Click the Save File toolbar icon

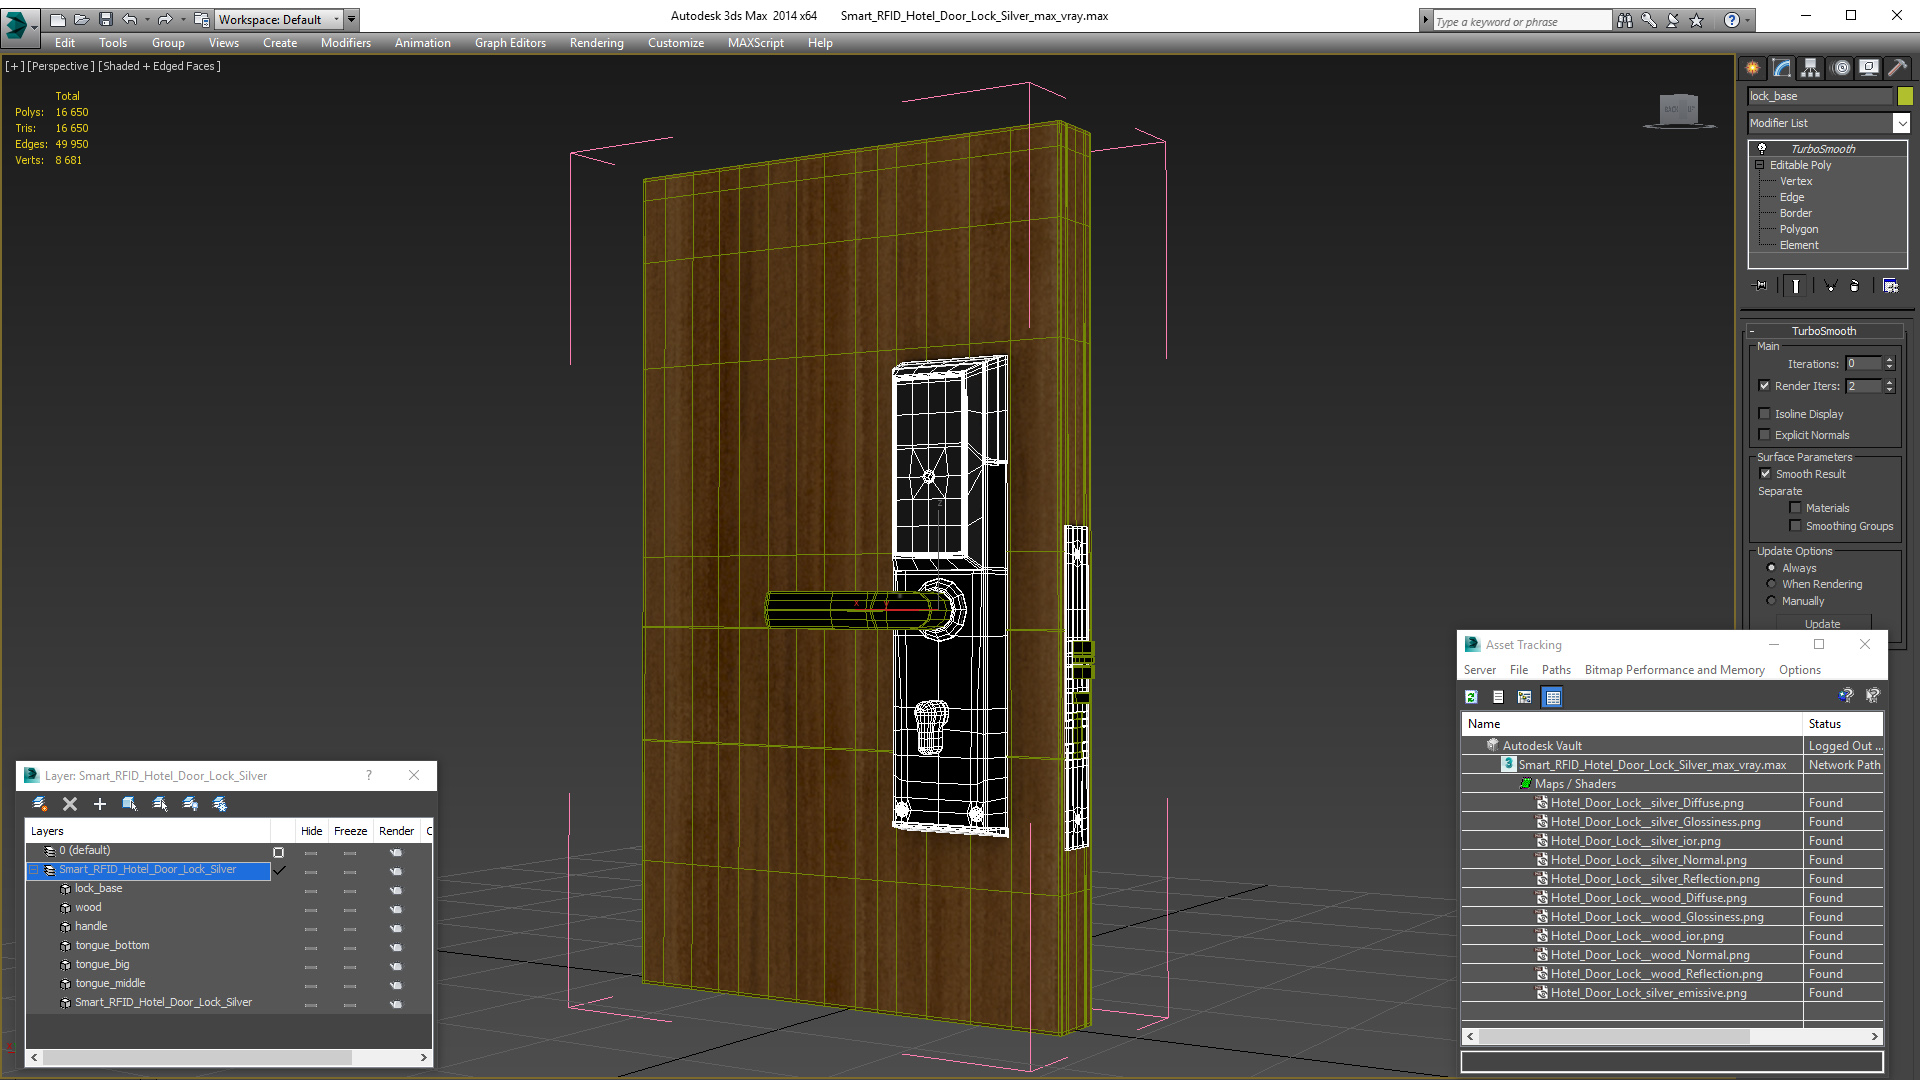[x=106, y=19]
